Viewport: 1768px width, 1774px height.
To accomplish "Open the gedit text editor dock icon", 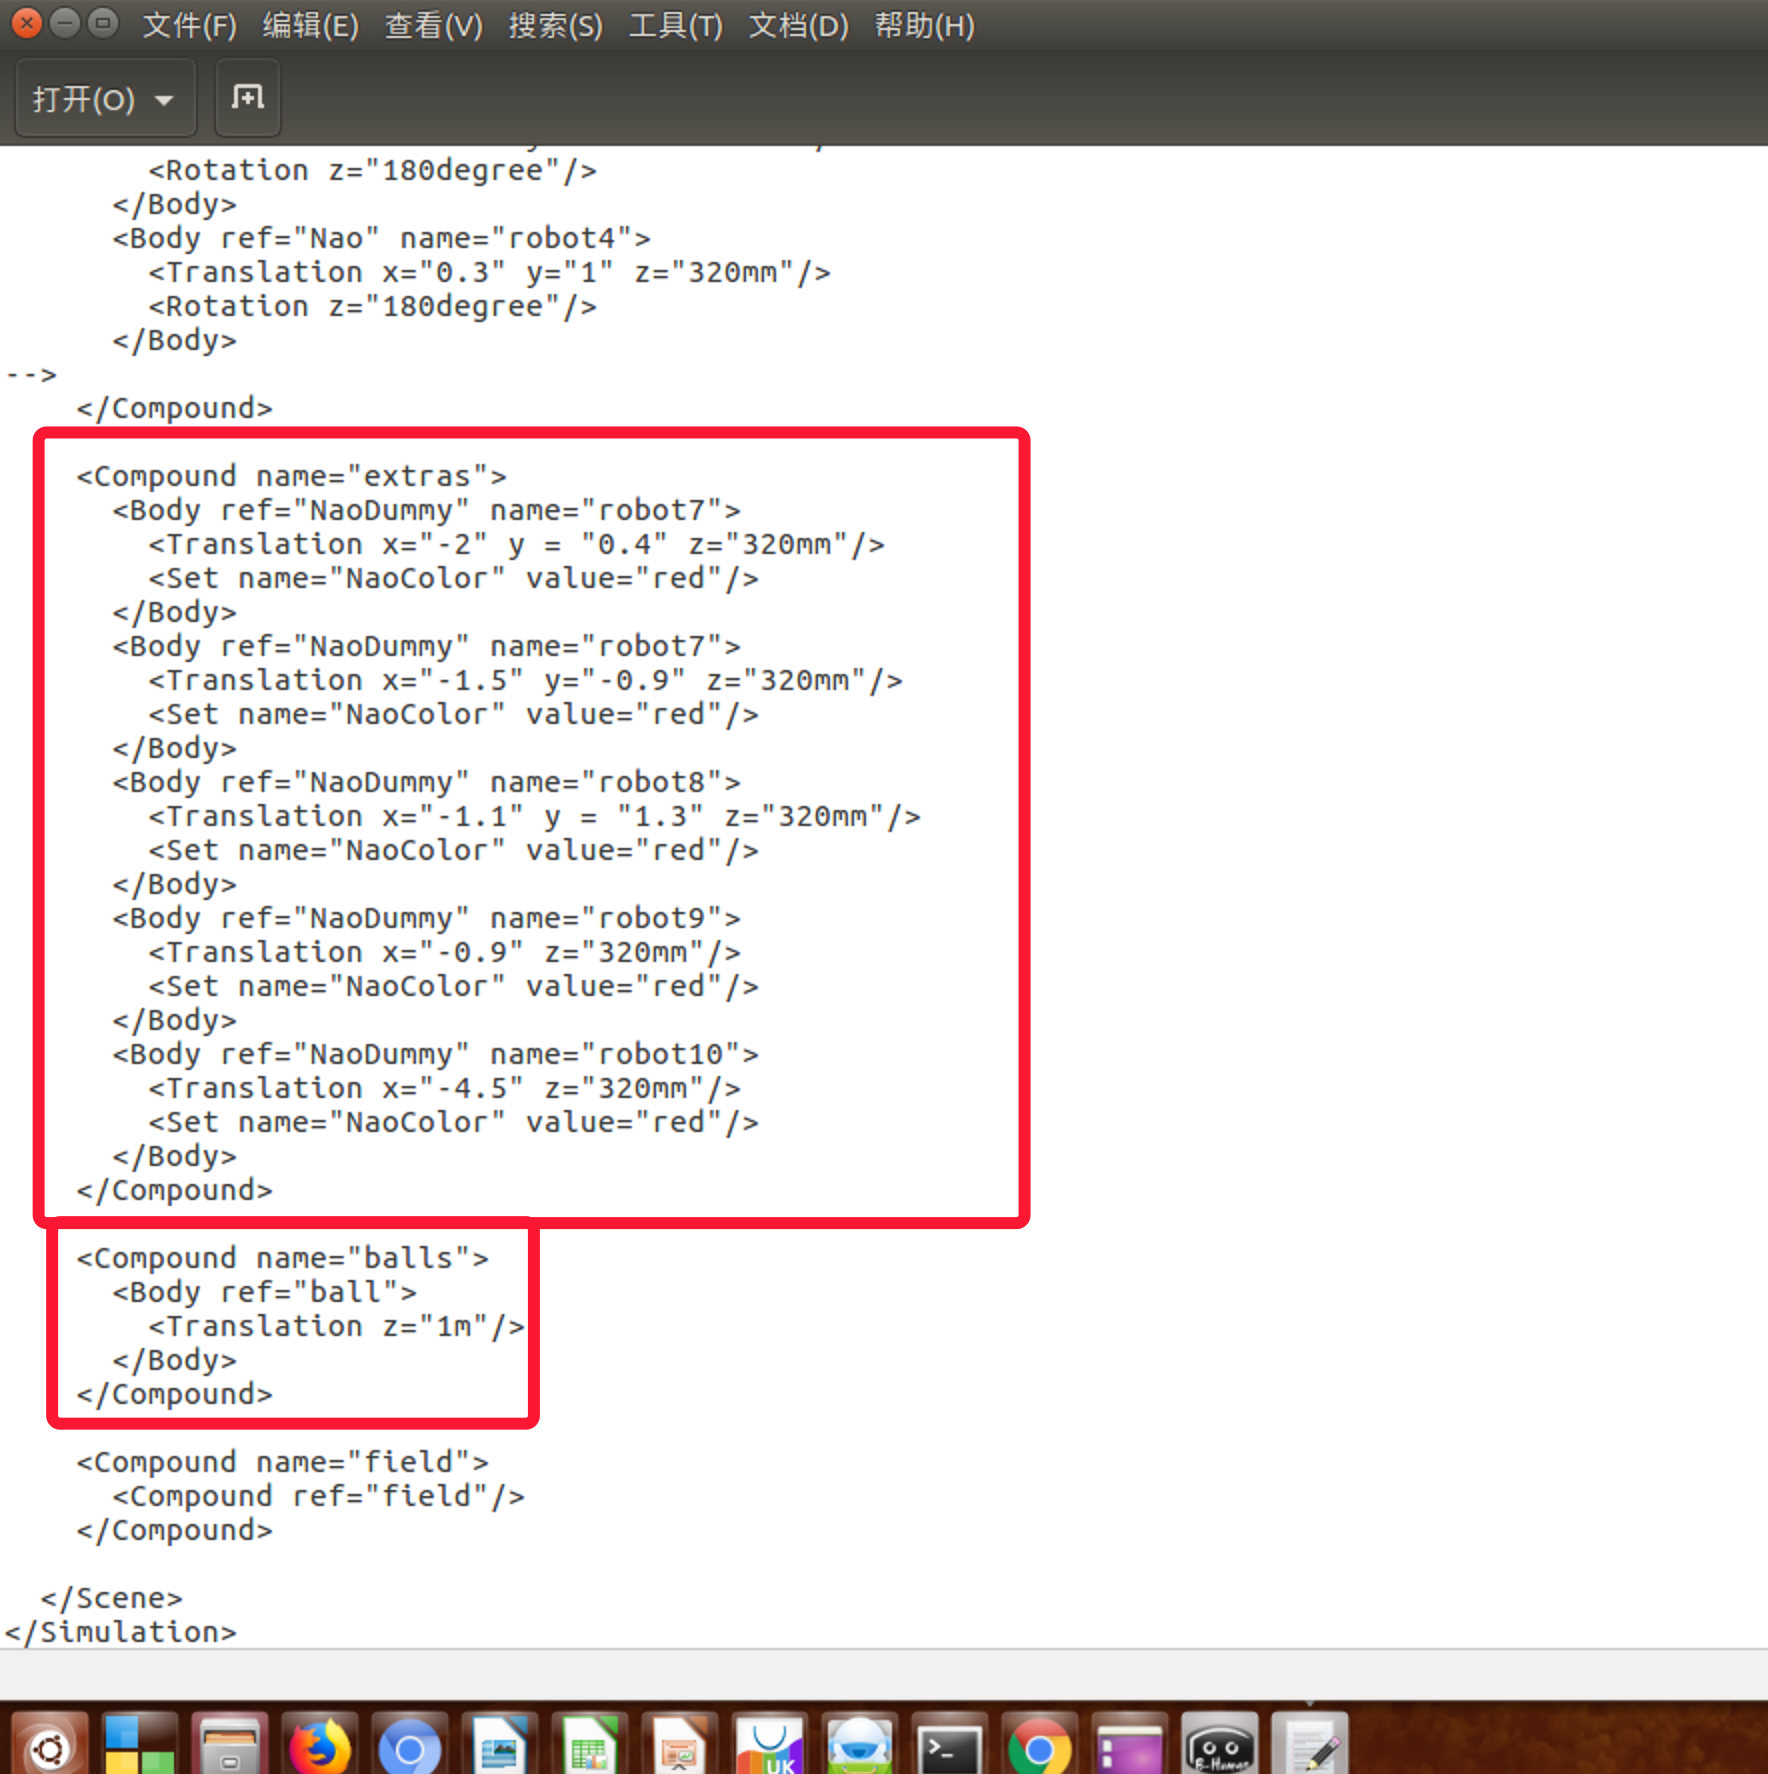I will (1309, 1745).
